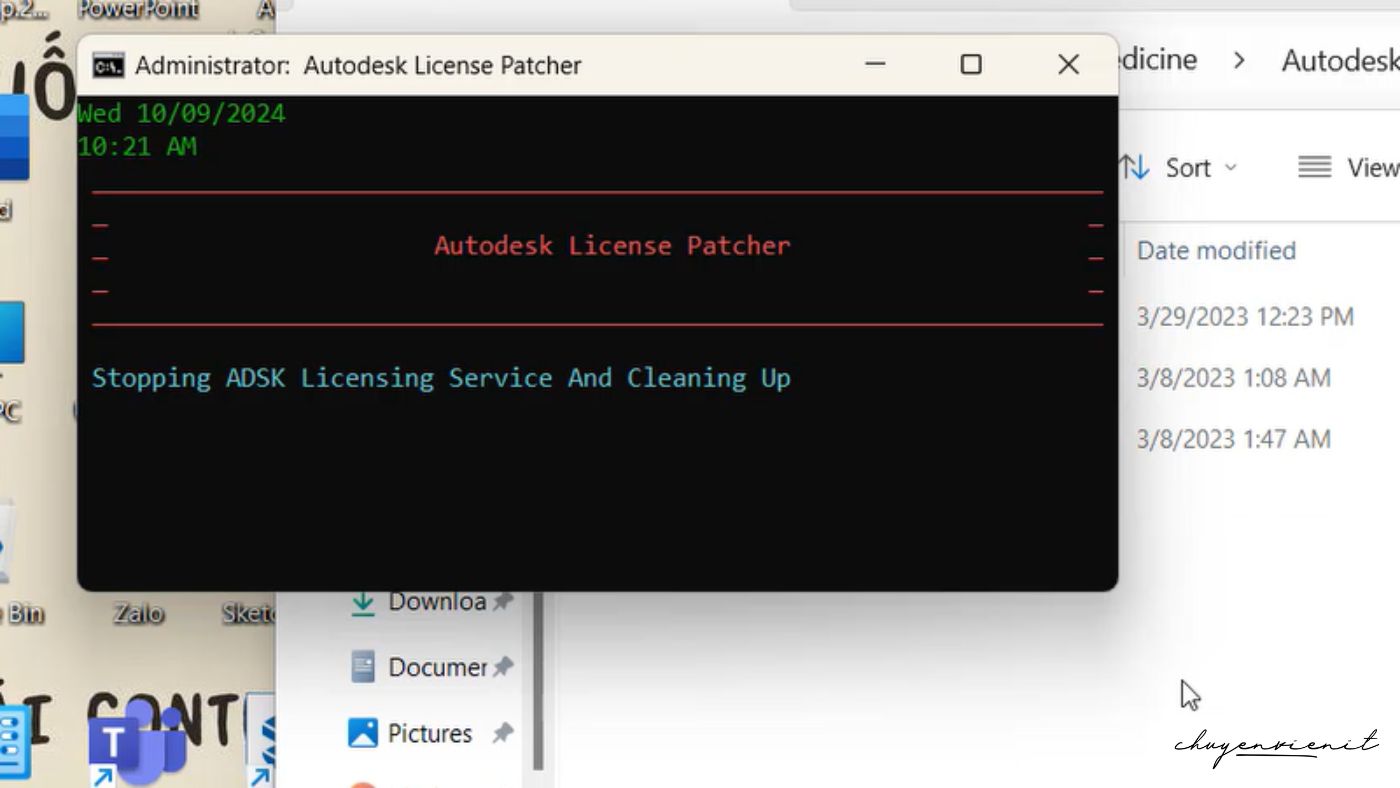1400x788 pixels.
Task: Maximize the Autodesk License Patcher window
Action: pyautogui.click(x=970, y=65)
